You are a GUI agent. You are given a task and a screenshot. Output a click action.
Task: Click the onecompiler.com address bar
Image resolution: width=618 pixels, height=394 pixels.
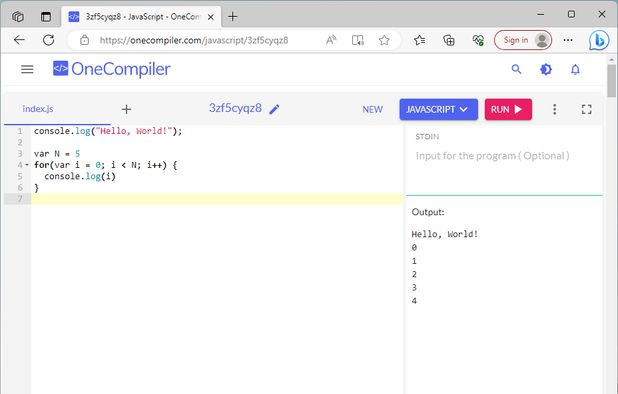(x=194, y=40)
